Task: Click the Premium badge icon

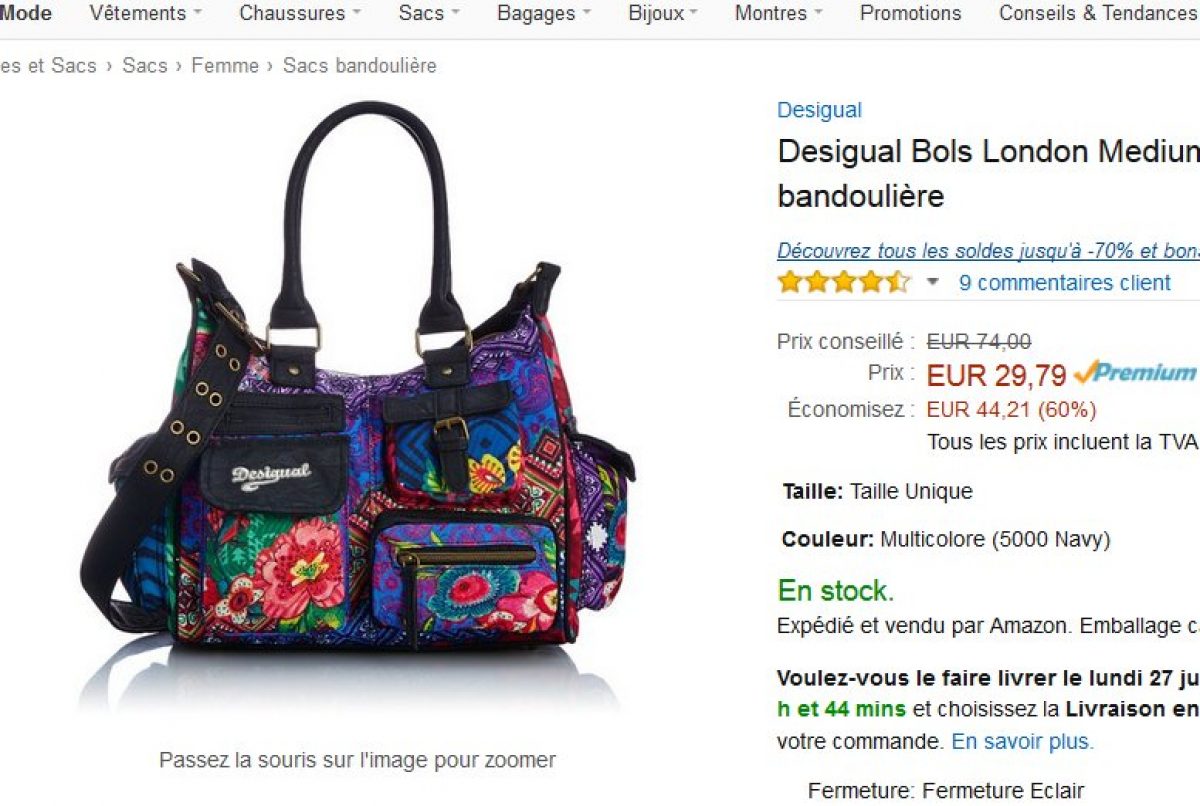Action: pyautogui.click(x=1135, y=374)
